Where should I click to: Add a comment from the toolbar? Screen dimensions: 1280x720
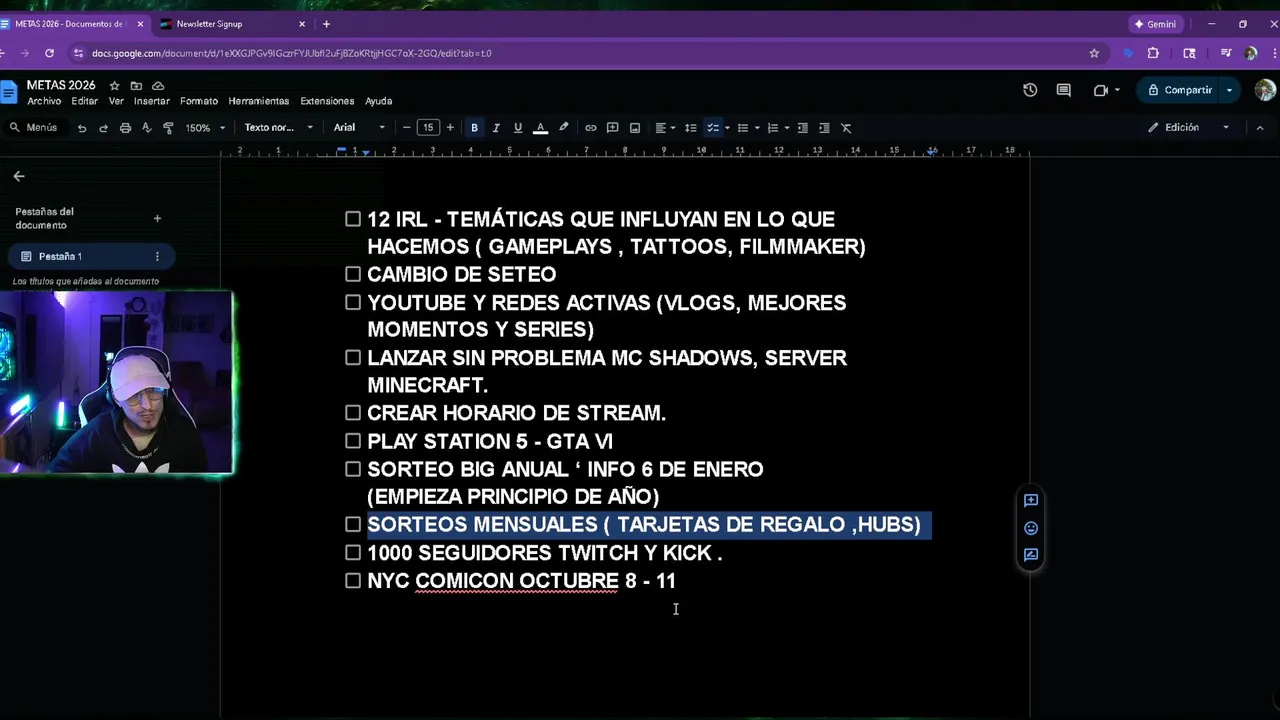[x=612, y=128]
